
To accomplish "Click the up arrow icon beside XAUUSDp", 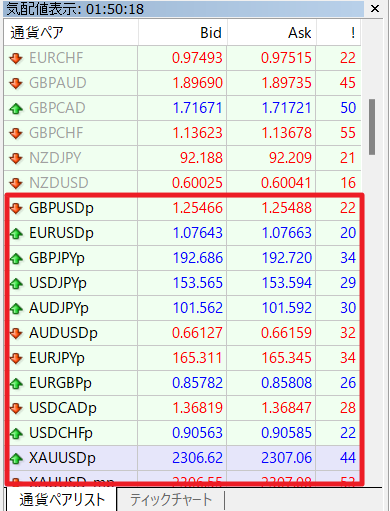I will tap(16, 458).
